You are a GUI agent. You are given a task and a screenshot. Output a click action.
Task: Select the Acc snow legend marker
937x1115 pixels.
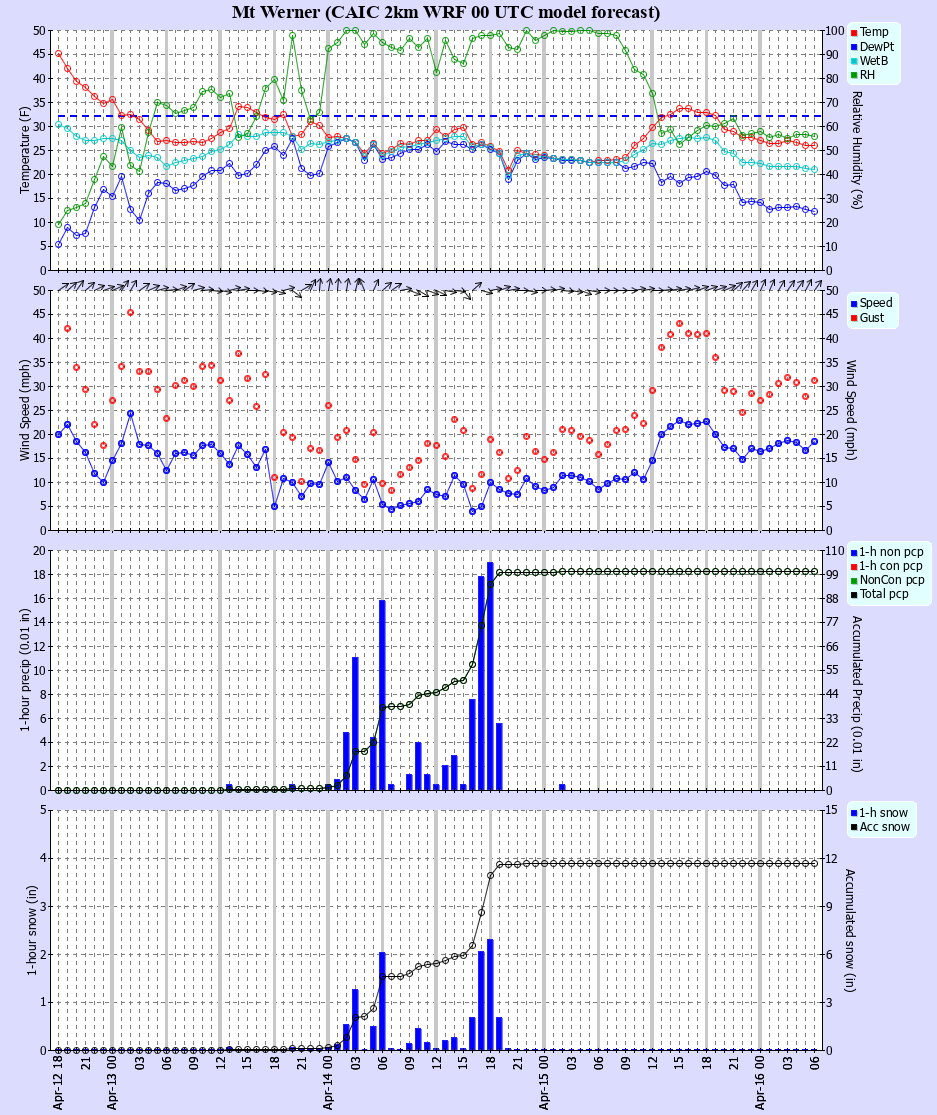pyautogui.click(x=854, y=827)
